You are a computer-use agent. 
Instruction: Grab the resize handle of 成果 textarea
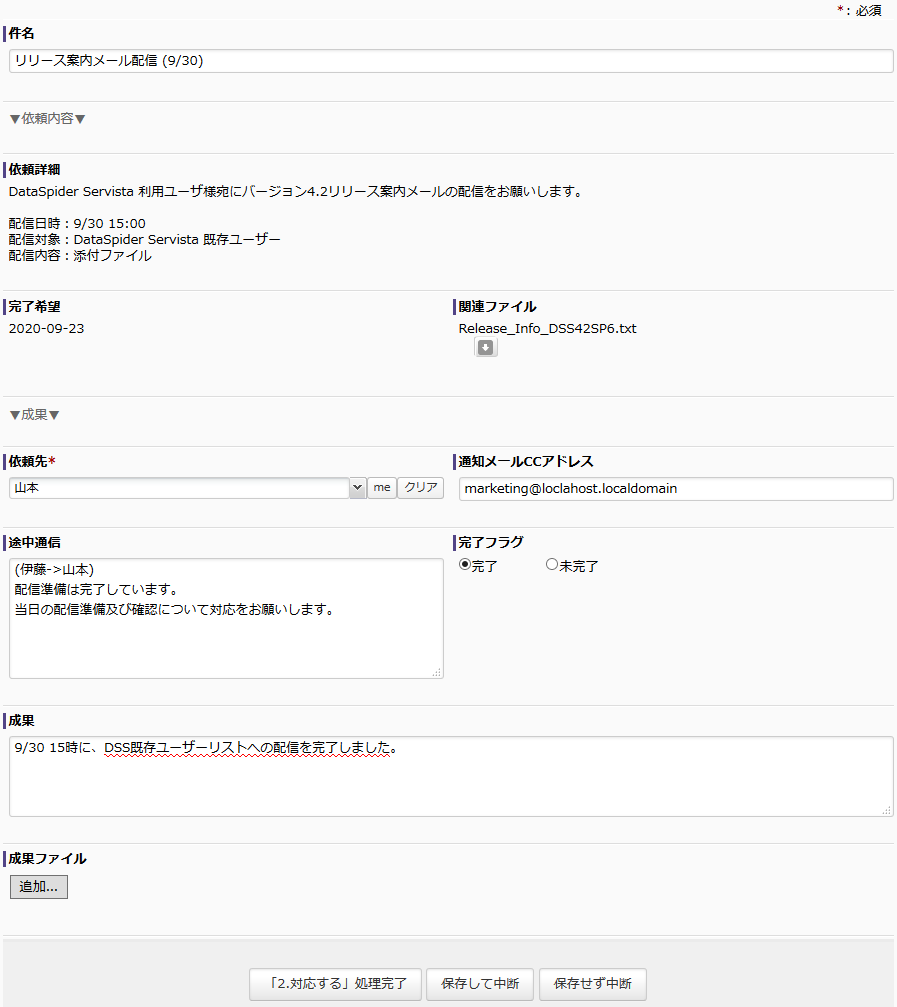pos(886,810)
